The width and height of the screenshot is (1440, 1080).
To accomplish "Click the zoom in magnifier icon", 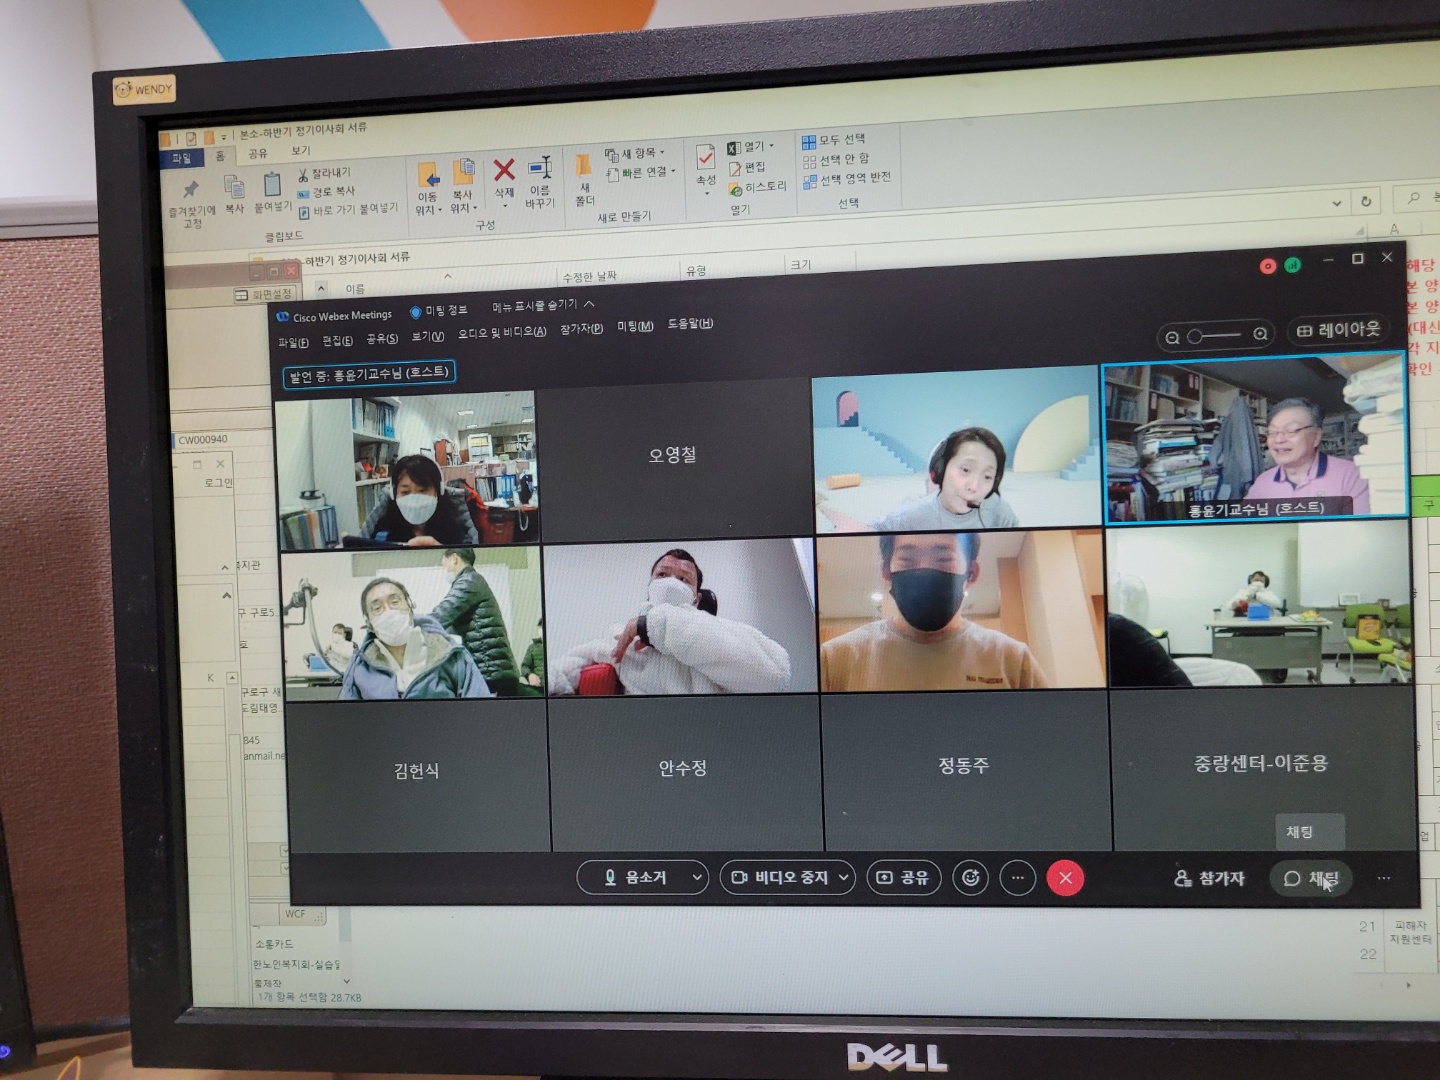I will pyautogui.click(x=1261, y=334).
